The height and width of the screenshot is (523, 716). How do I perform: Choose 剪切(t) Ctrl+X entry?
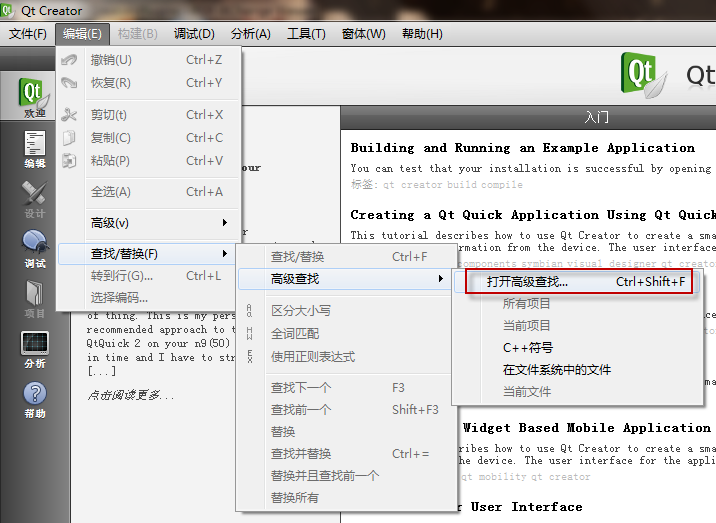coord(148,115)
